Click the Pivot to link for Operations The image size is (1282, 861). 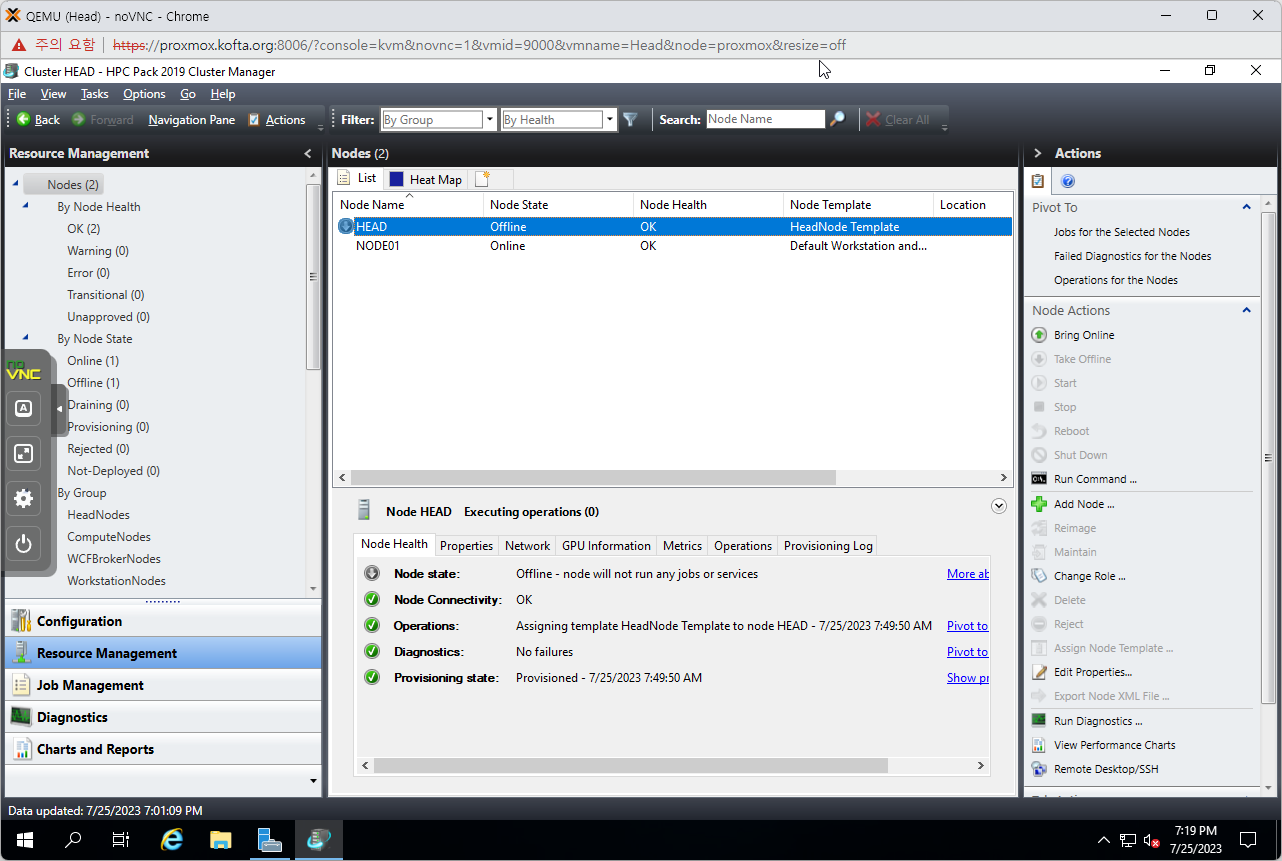click(967, 626)
